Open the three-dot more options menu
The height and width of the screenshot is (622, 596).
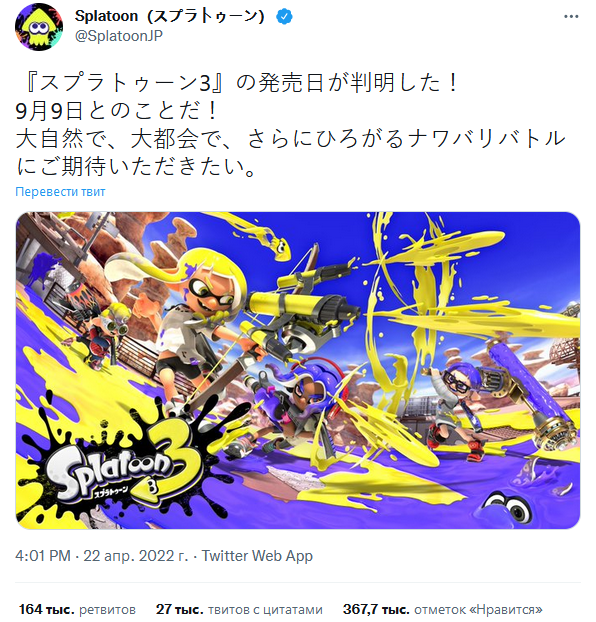click(x=571, y=17)
